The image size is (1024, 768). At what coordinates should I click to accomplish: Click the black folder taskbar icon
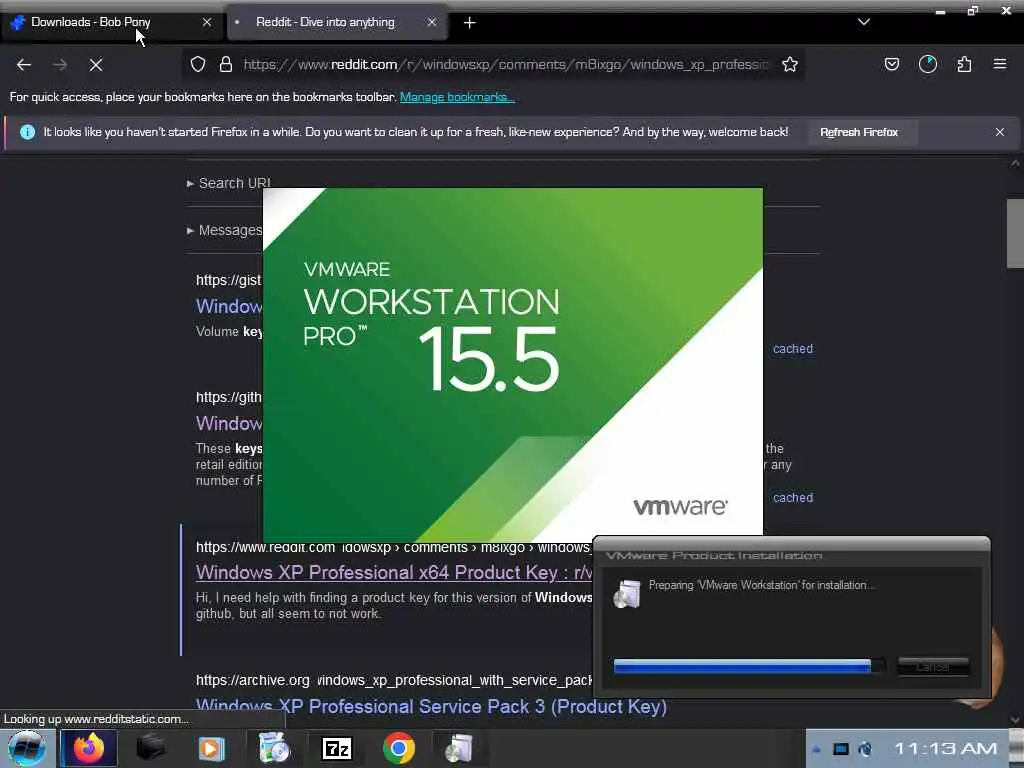point(150,748)
